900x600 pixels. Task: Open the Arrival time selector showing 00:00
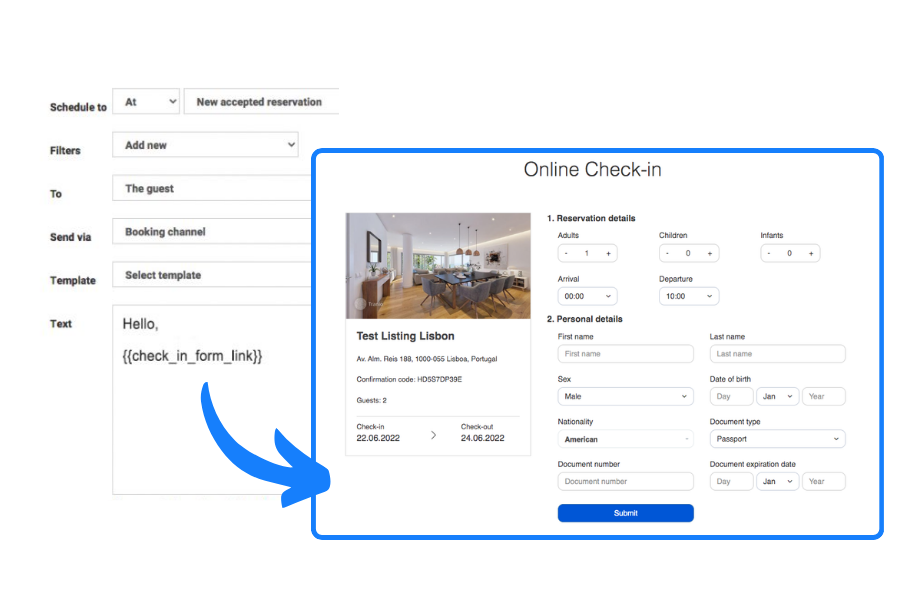pos(585,296)
